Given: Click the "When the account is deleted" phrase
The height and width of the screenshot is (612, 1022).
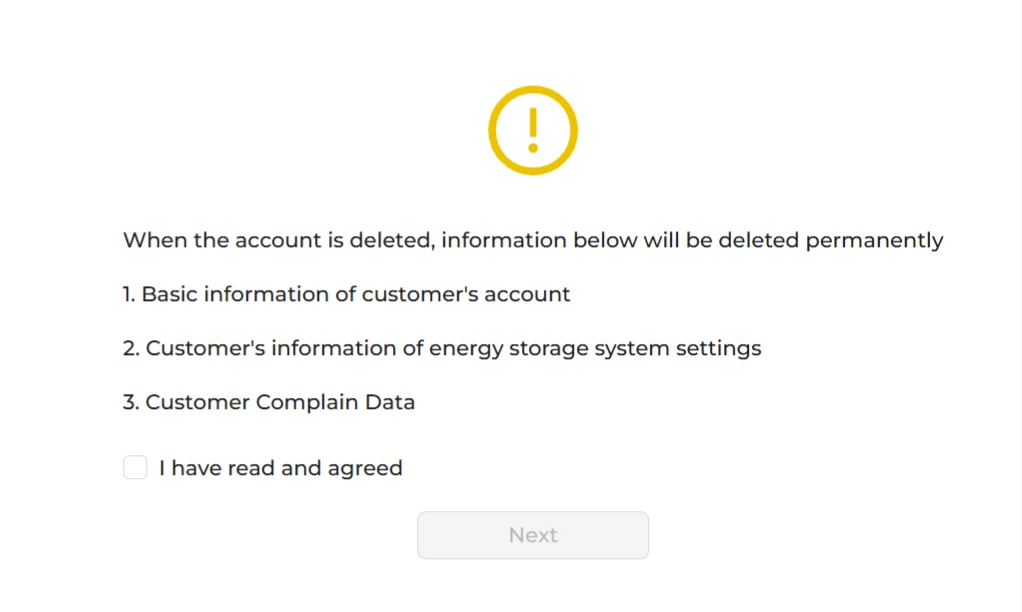Looking at the screenshot, I should [x=278, y=240].
